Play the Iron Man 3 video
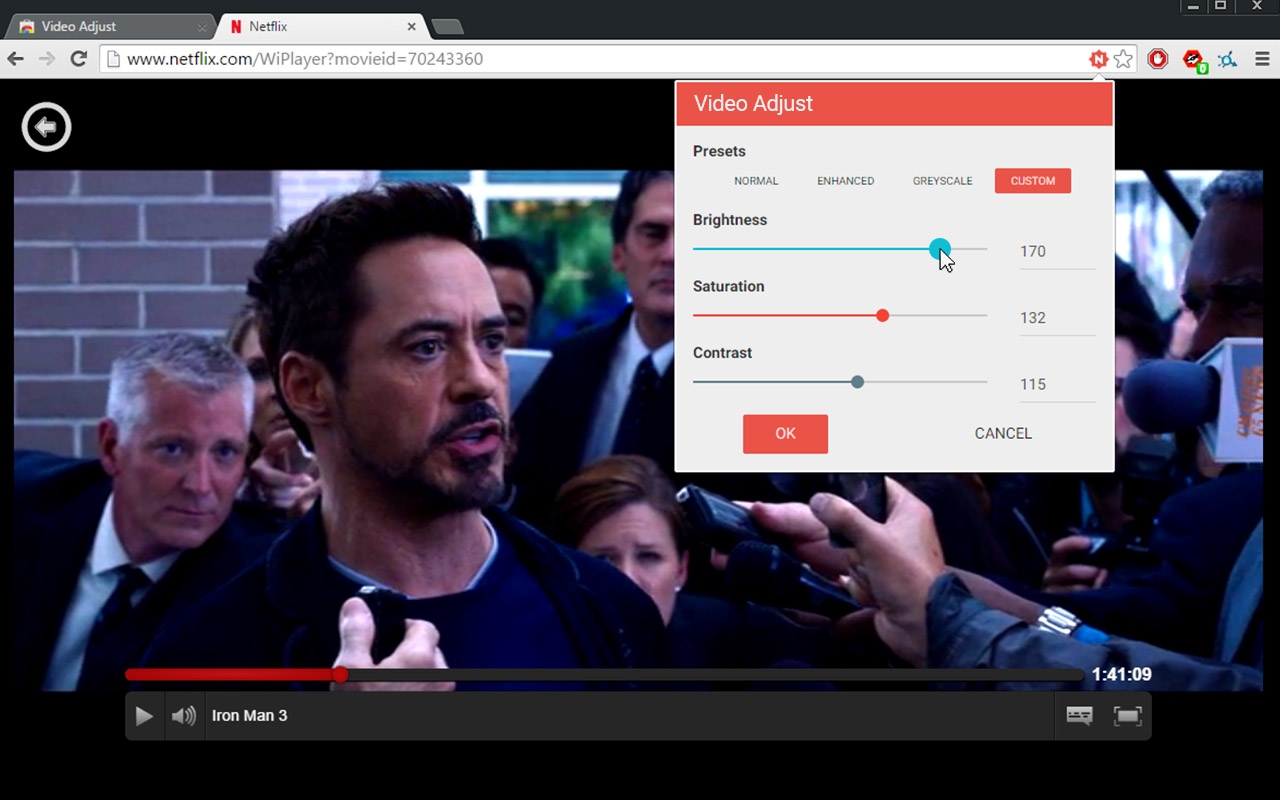The image size is (1280, 800). pos(144,716)
